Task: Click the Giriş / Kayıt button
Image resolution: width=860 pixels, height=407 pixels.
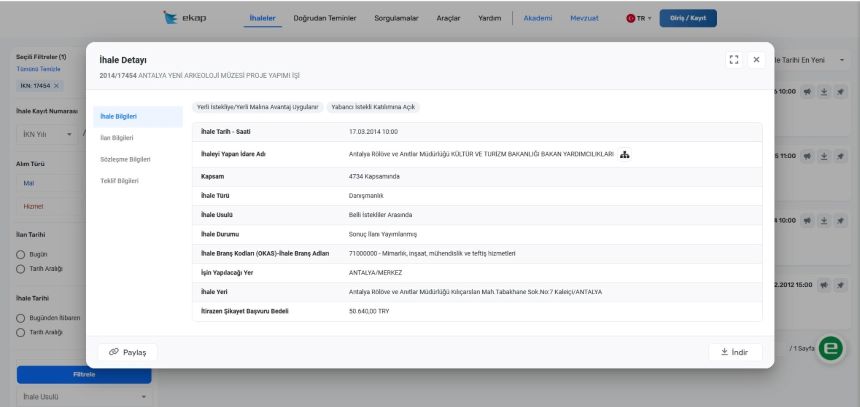Action: click(688, 18)
